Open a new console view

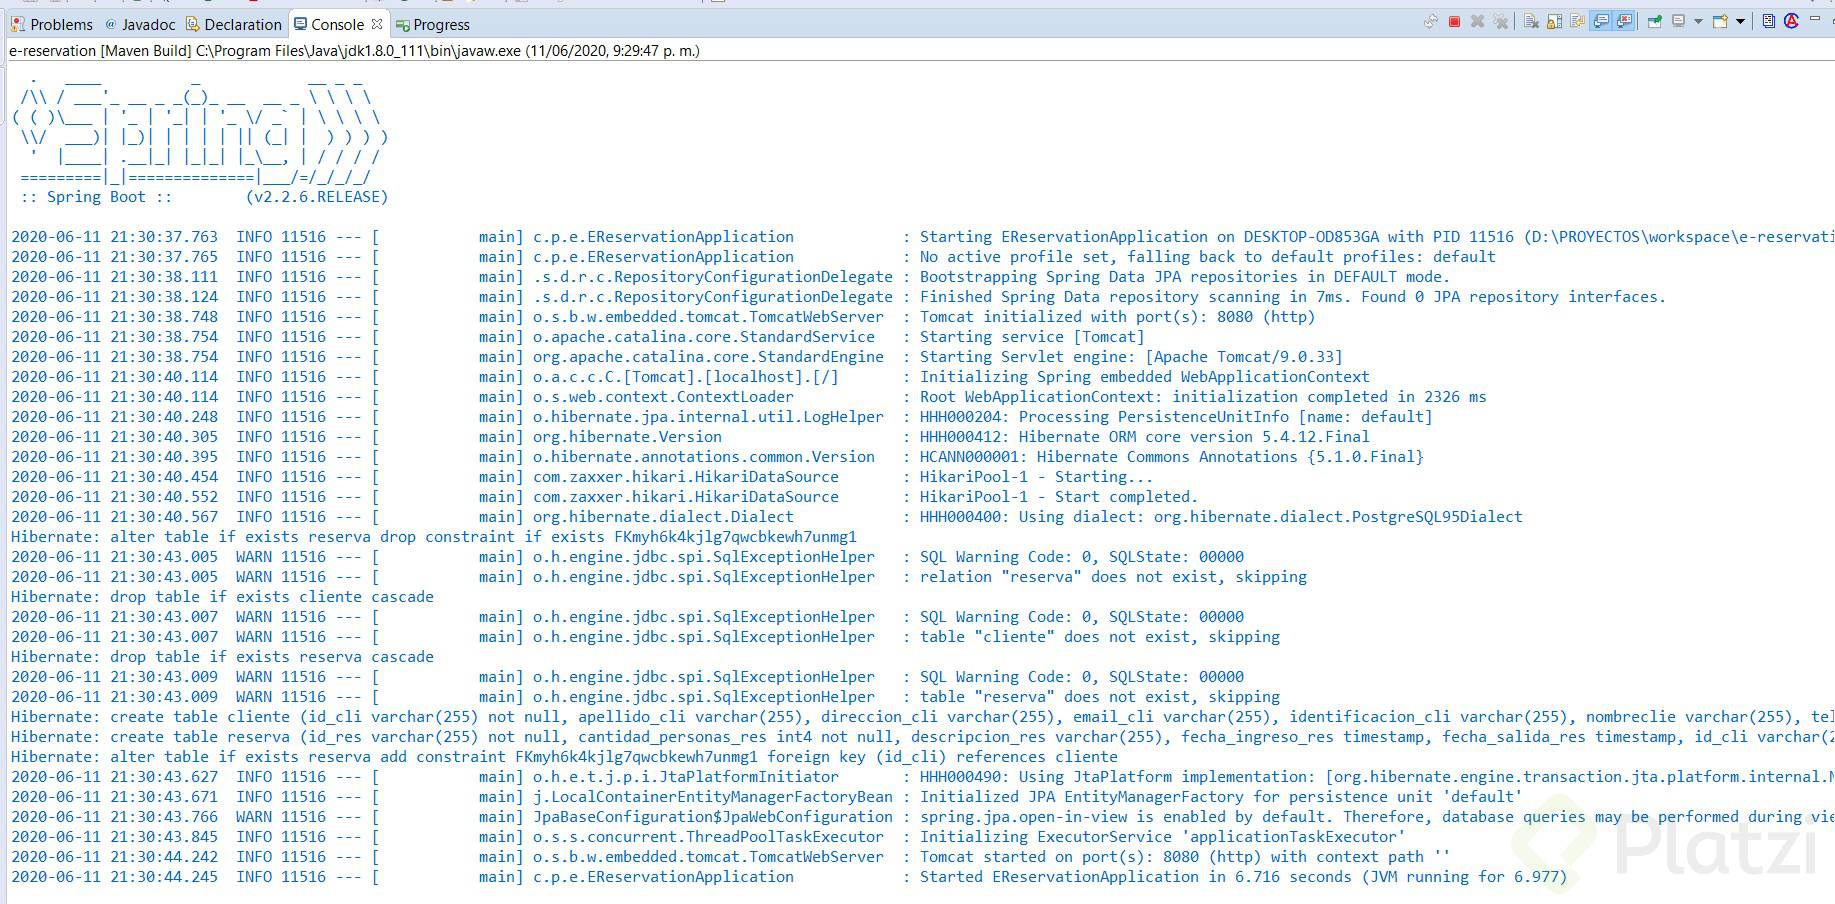[x=1721, y=21]
